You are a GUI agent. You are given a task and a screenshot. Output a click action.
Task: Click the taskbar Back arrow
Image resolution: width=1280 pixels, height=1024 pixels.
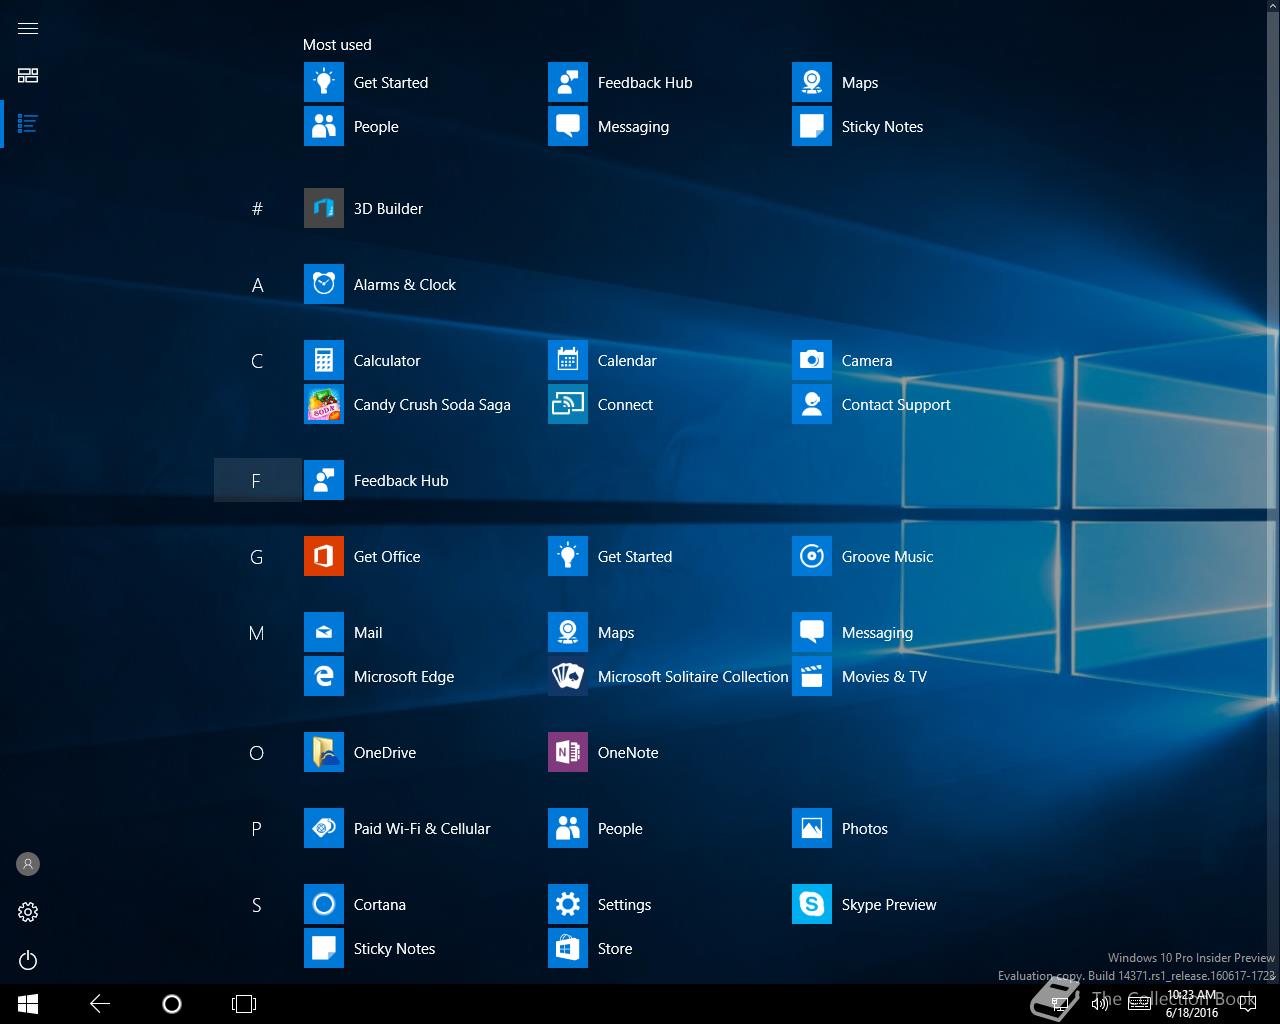(x=100, y=1004)
